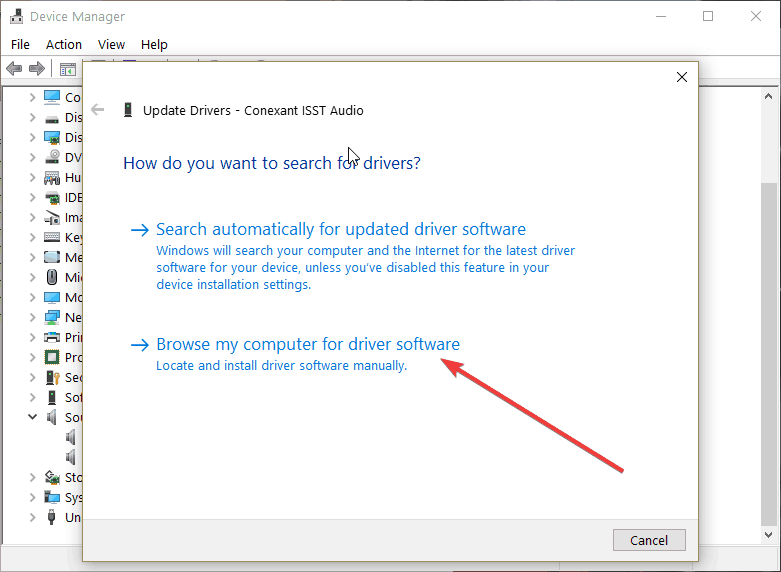Click the scrollbar up arrow
Screen dimensions: 781x572
tap(769, 96)
